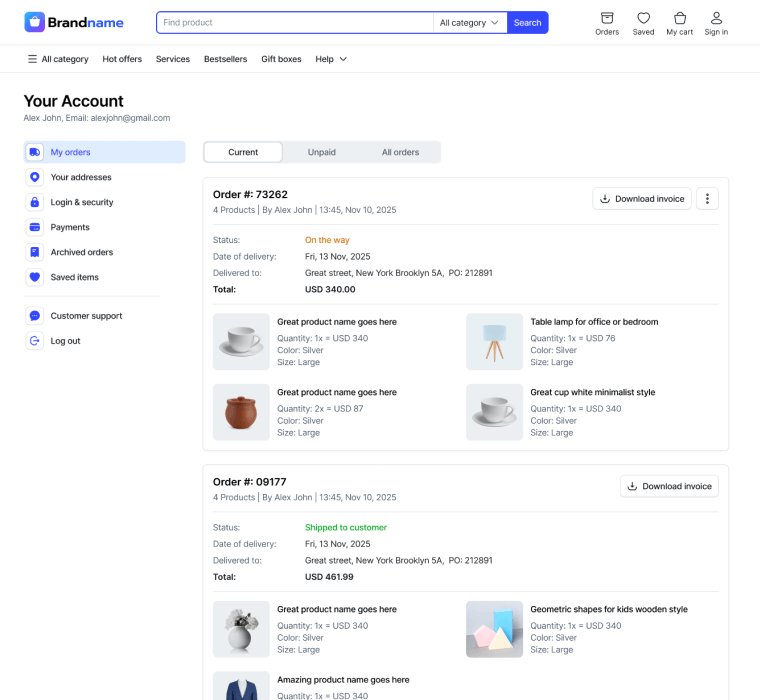Click the Payments card icon
This screenshot has width=760, height=700.
34,227
